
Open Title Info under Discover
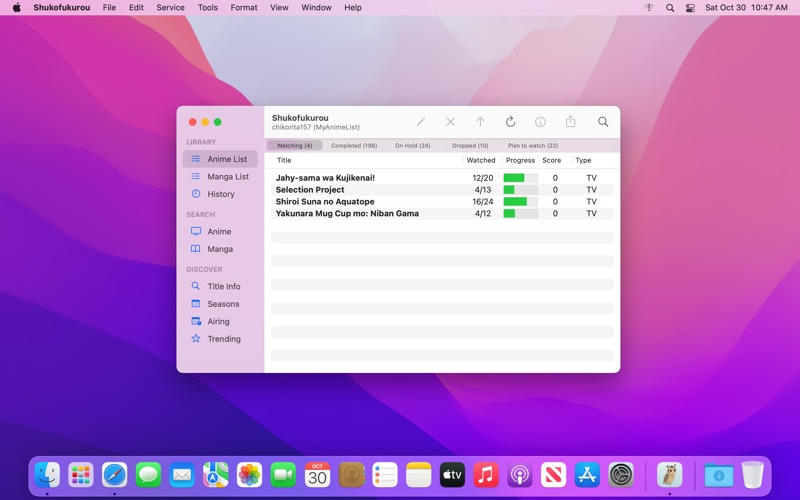tap(220, 286)
